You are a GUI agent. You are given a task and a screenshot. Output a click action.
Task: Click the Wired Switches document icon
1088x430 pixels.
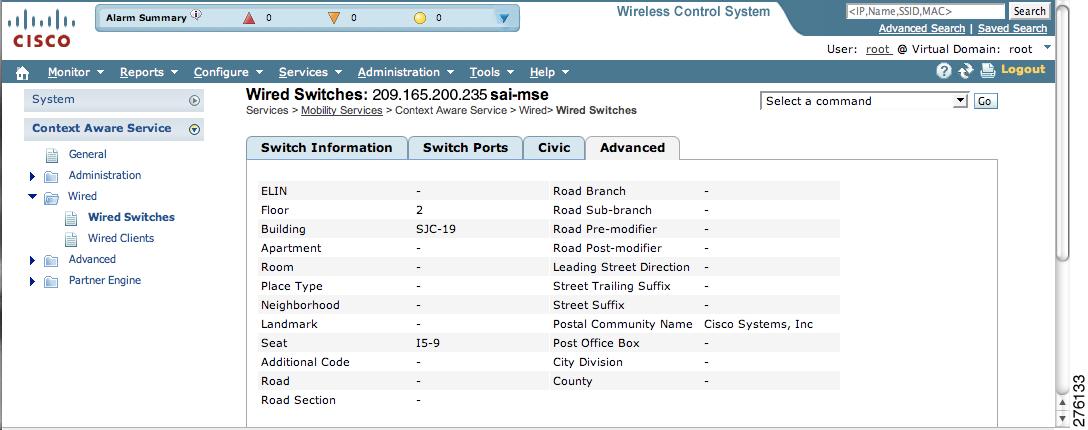click(71, 218)
